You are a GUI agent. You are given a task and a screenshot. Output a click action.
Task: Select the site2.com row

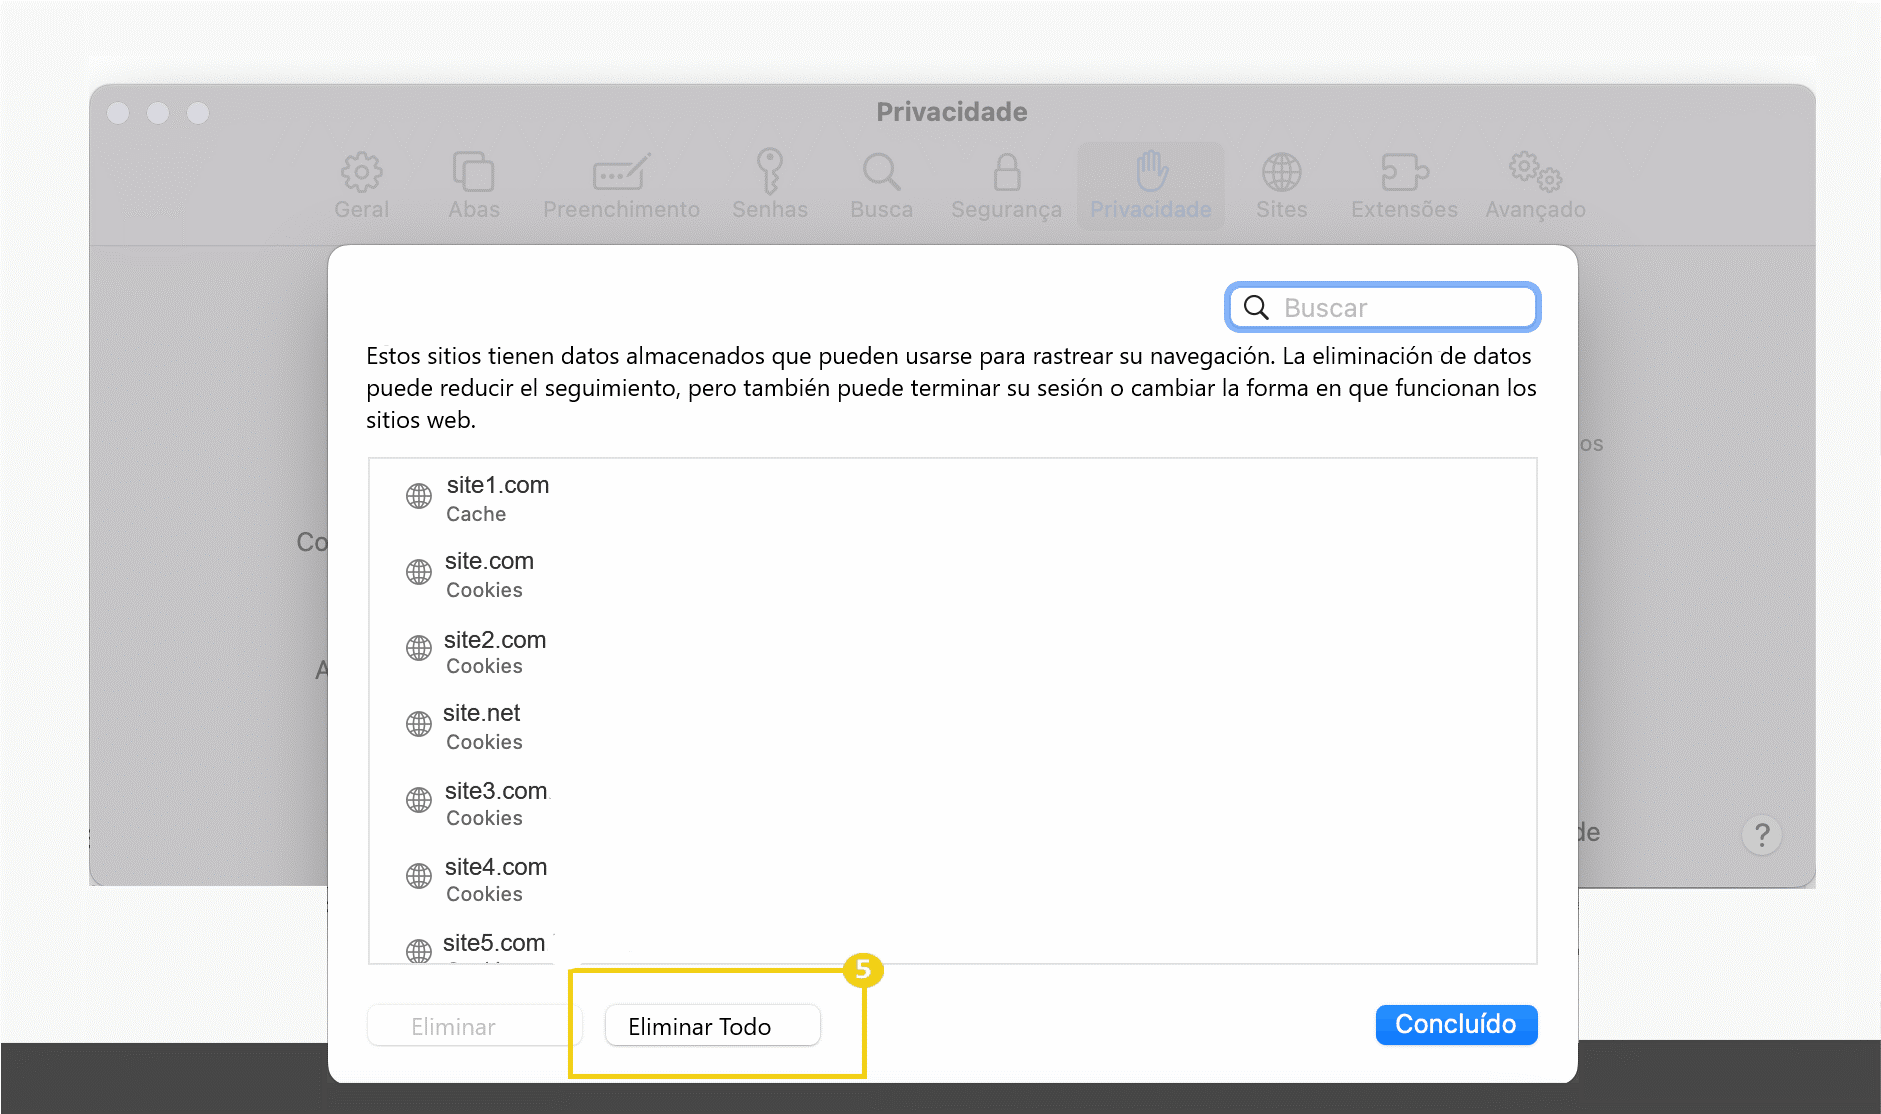point(952,651)
